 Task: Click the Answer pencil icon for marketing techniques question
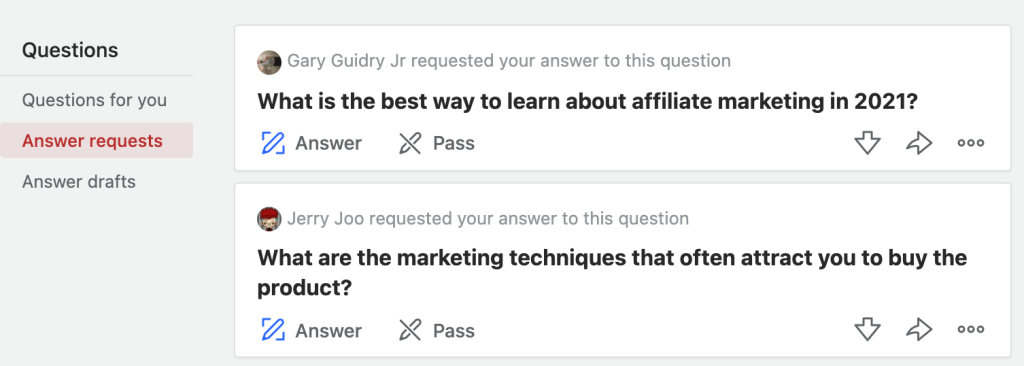273,330
